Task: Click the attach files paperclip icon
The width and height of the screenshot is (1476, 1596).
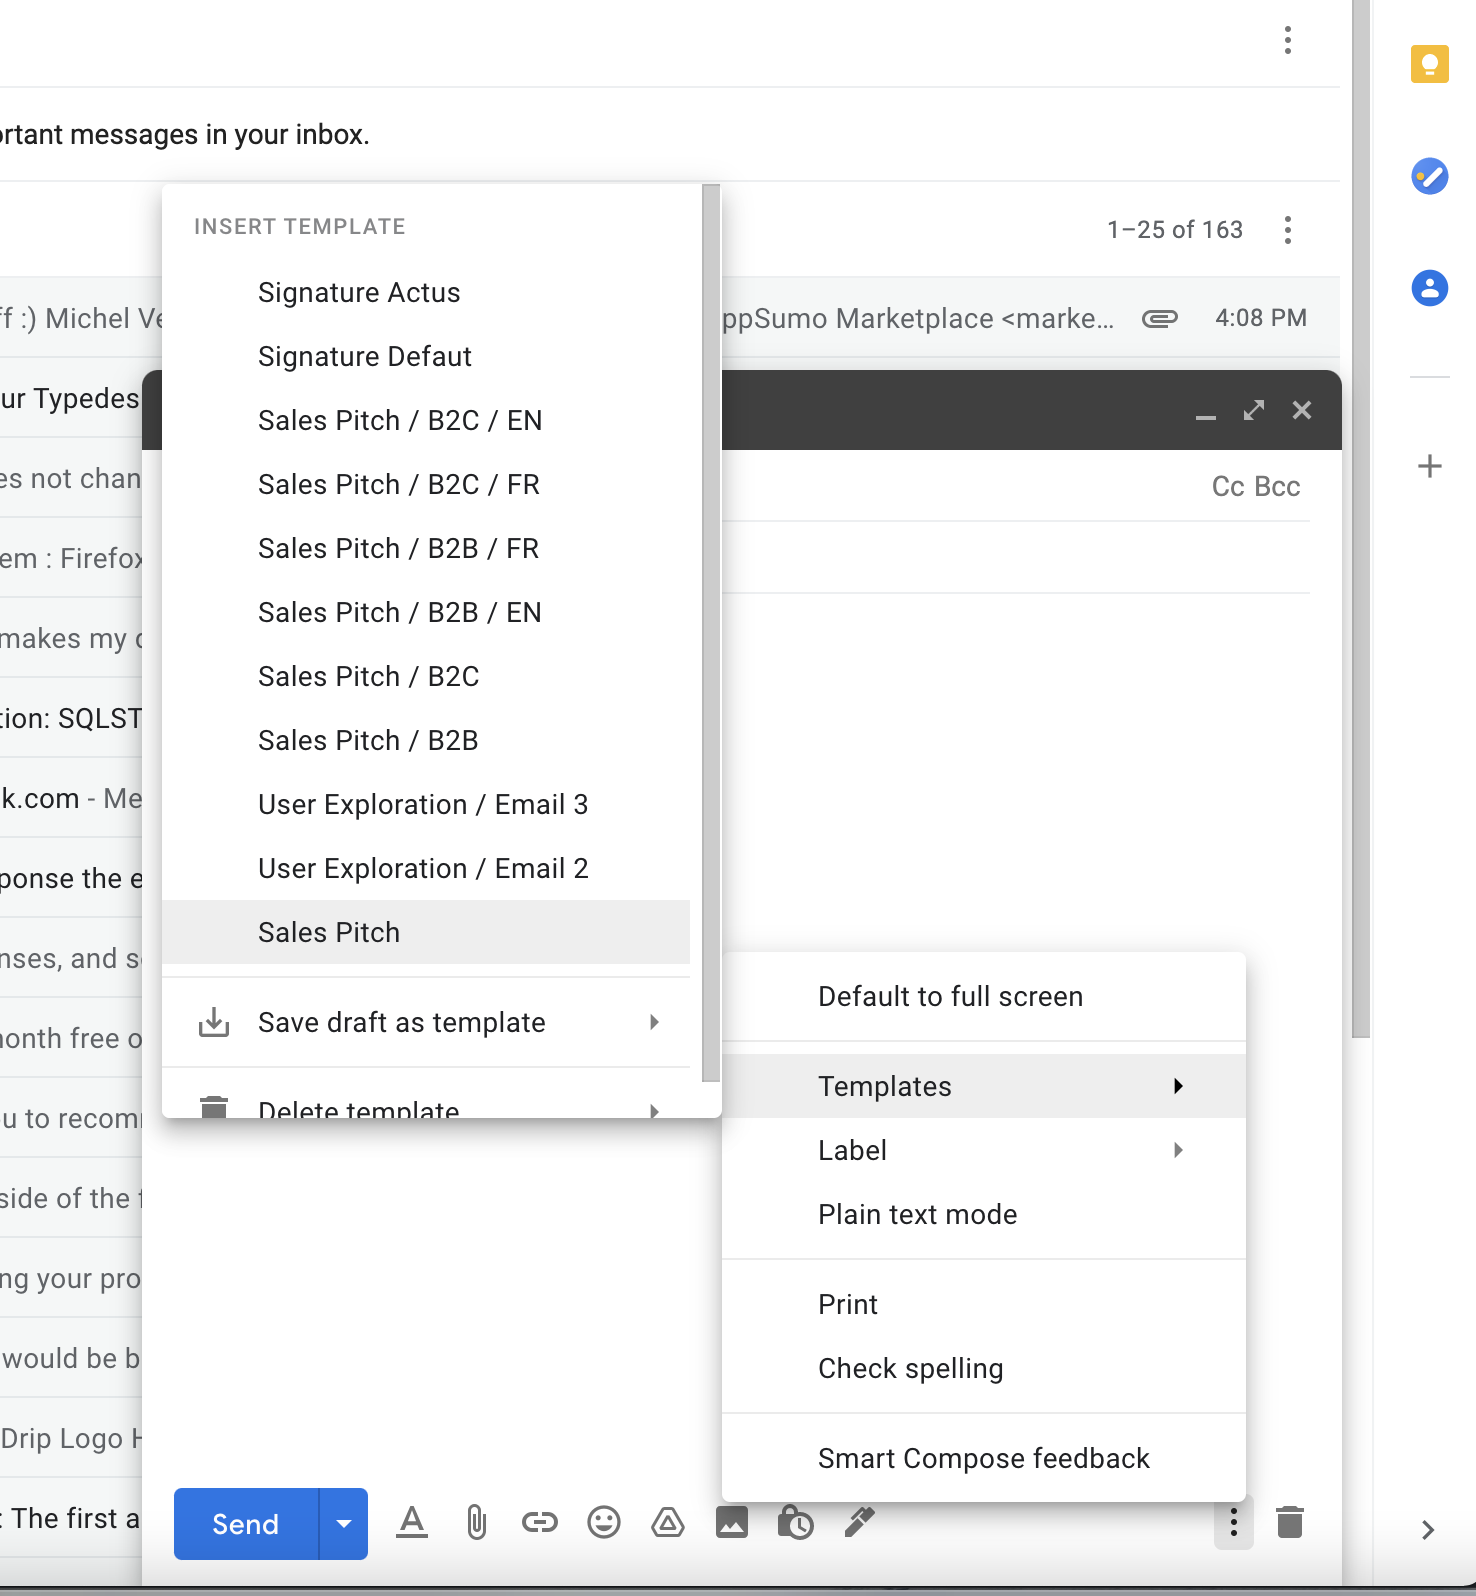Action: (476, 1523)
